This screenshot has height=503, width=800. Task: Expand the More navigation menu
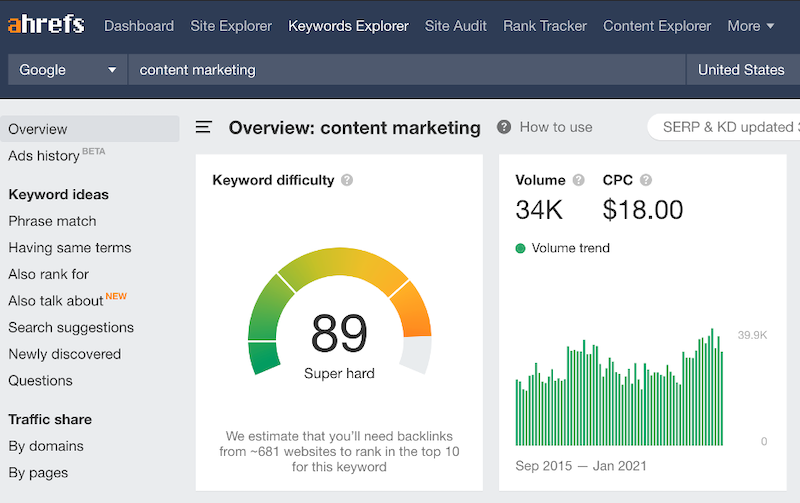pyautogui.click(x=751, y=26)
